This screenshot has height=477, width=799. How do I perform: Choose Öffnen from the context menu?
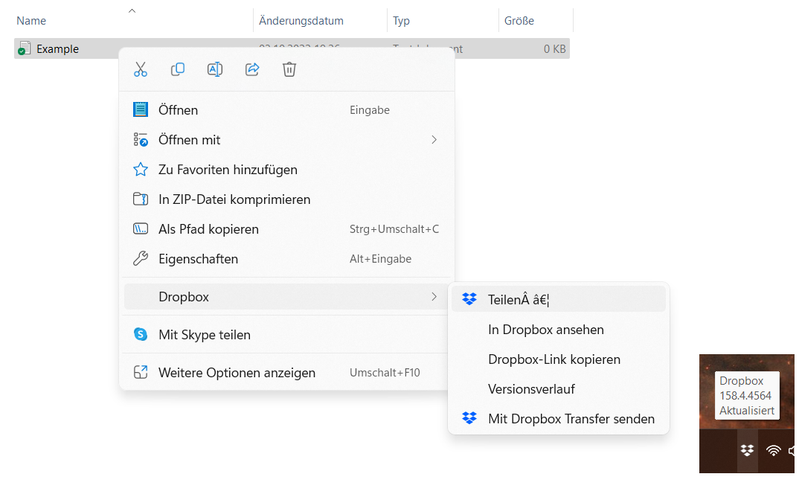(x=178, y=110)
